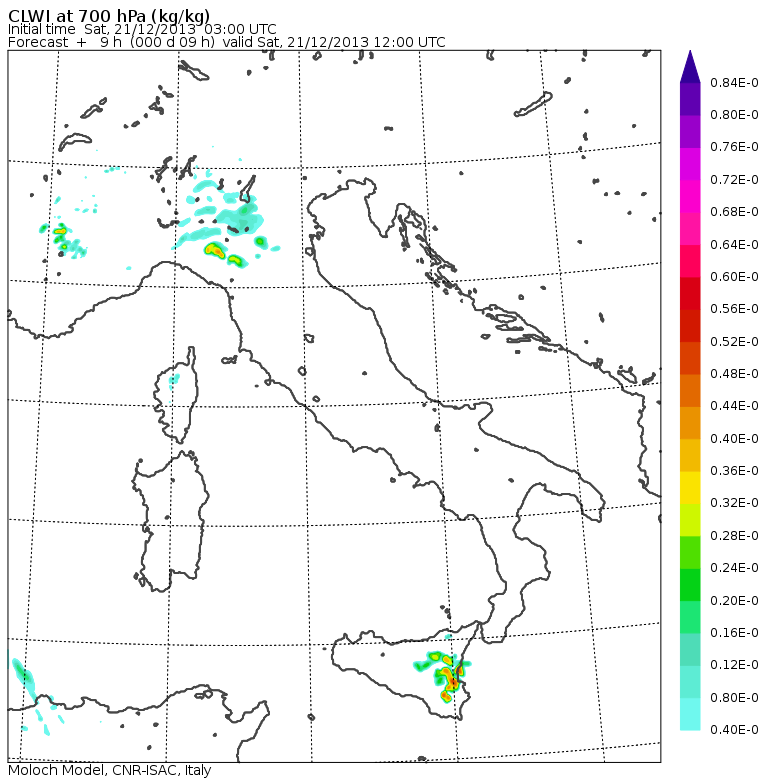Viewport: 760px width, 784px height.
Task: Click the red band between 0.56E-0 and 0.60E-0
Action: click(x=690, y=294)
